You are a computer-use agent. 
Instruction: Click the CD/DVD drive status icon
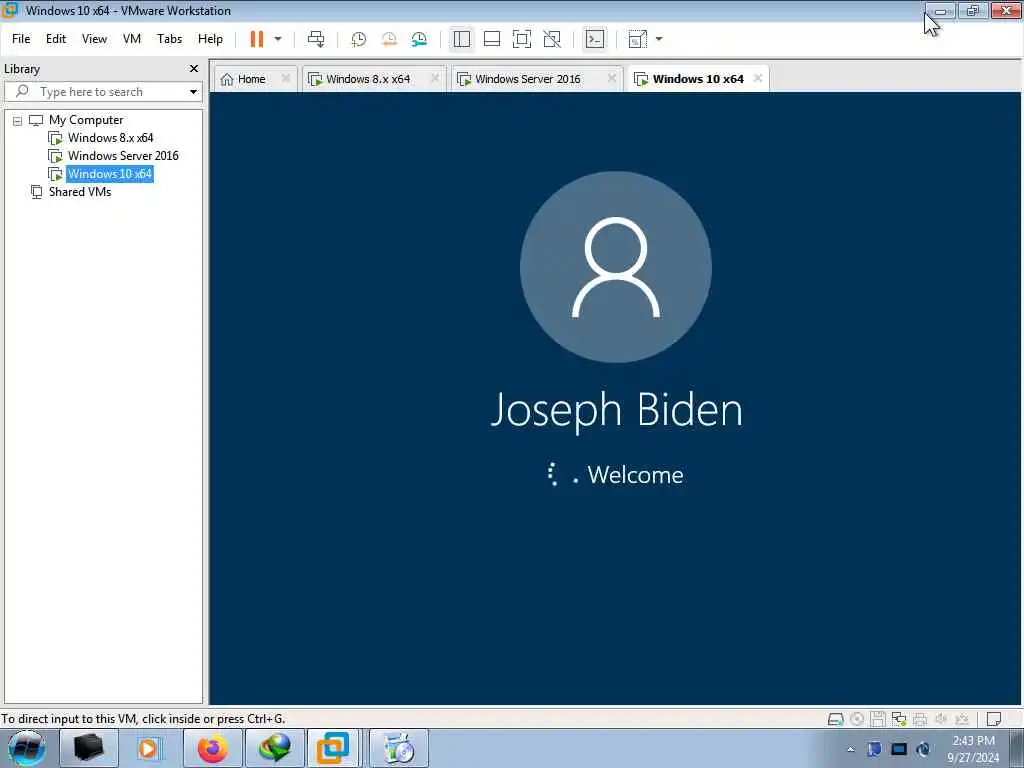pyautogui.click(x=857, y=719)
